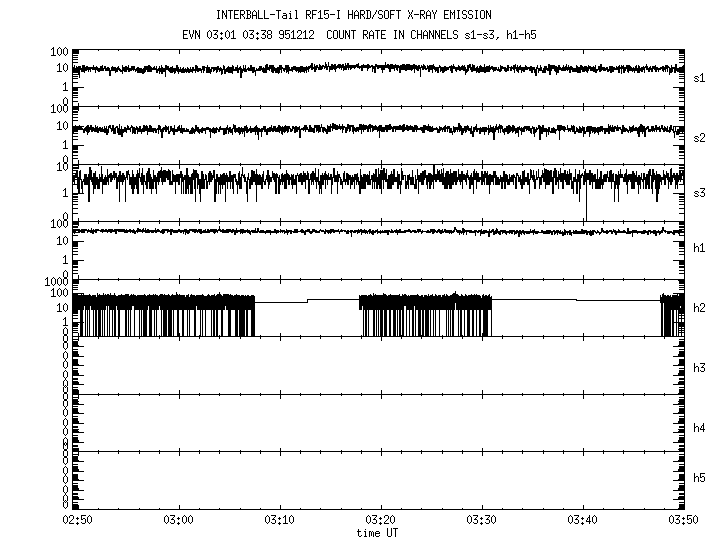The width and height of the screenshot is (720, 550).
Task: Click the 03:50 time axis label
Action: tap(684, 521)
